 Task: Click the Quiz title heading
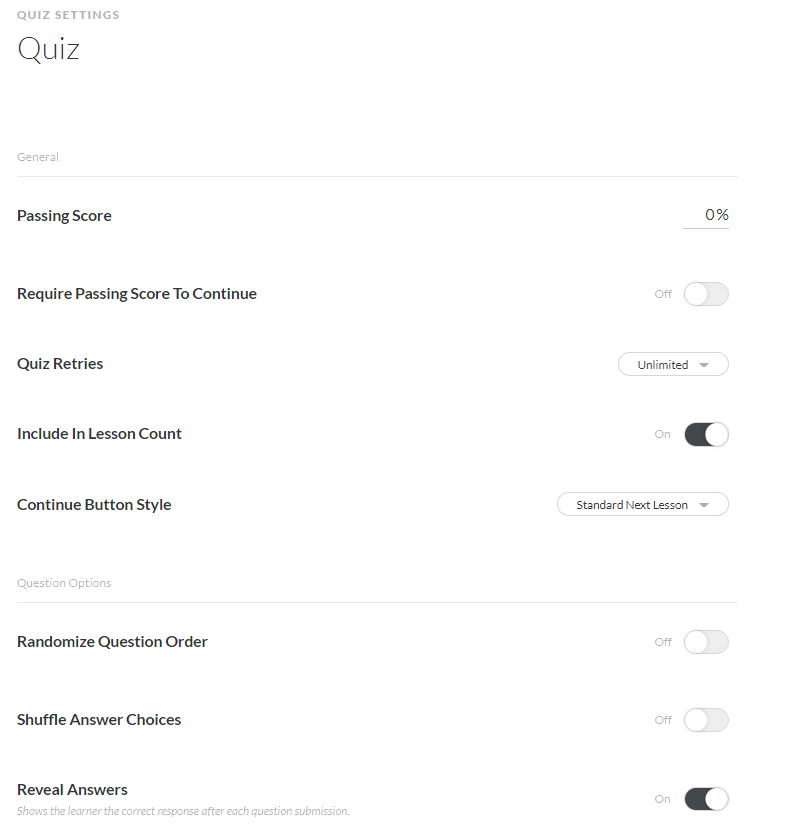[48, 50]
